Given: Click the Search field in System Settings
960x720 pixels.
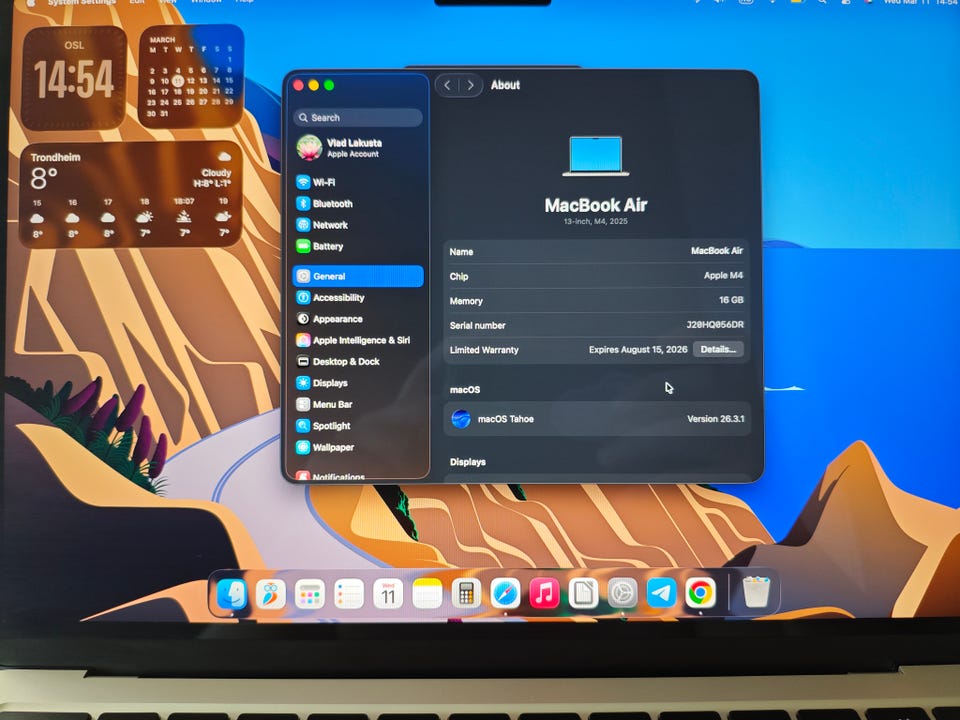Looking at the screenshot, I should point(358,118).
